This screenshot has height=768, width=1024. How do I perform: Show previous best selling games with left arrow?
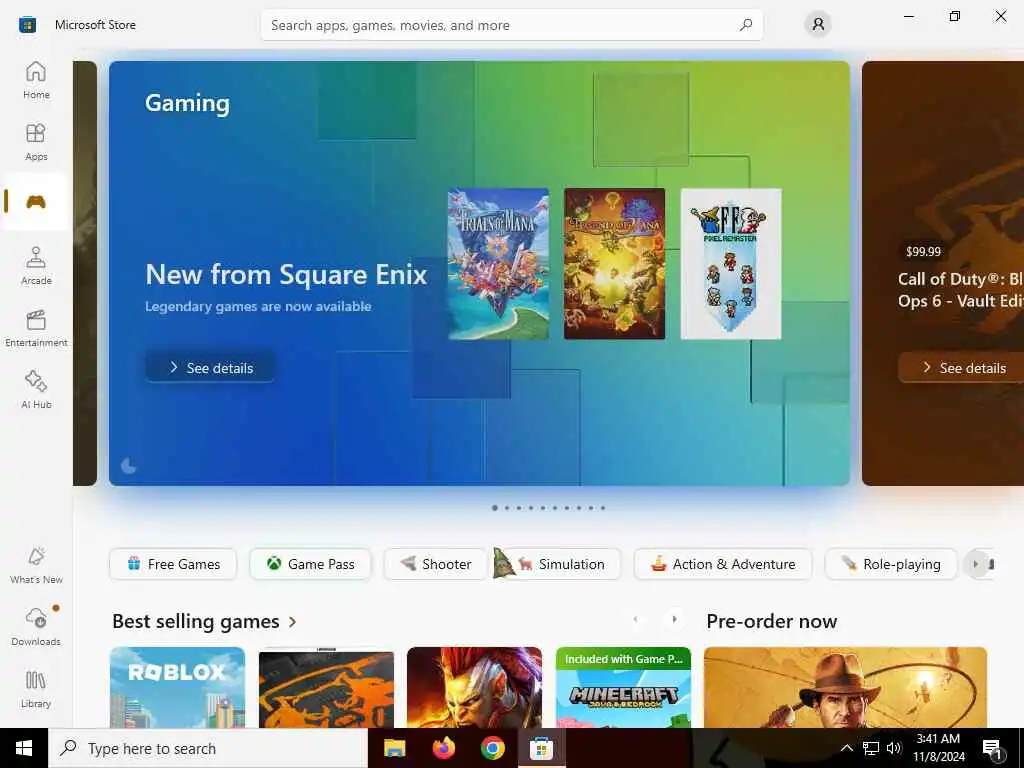coord(635,619)
